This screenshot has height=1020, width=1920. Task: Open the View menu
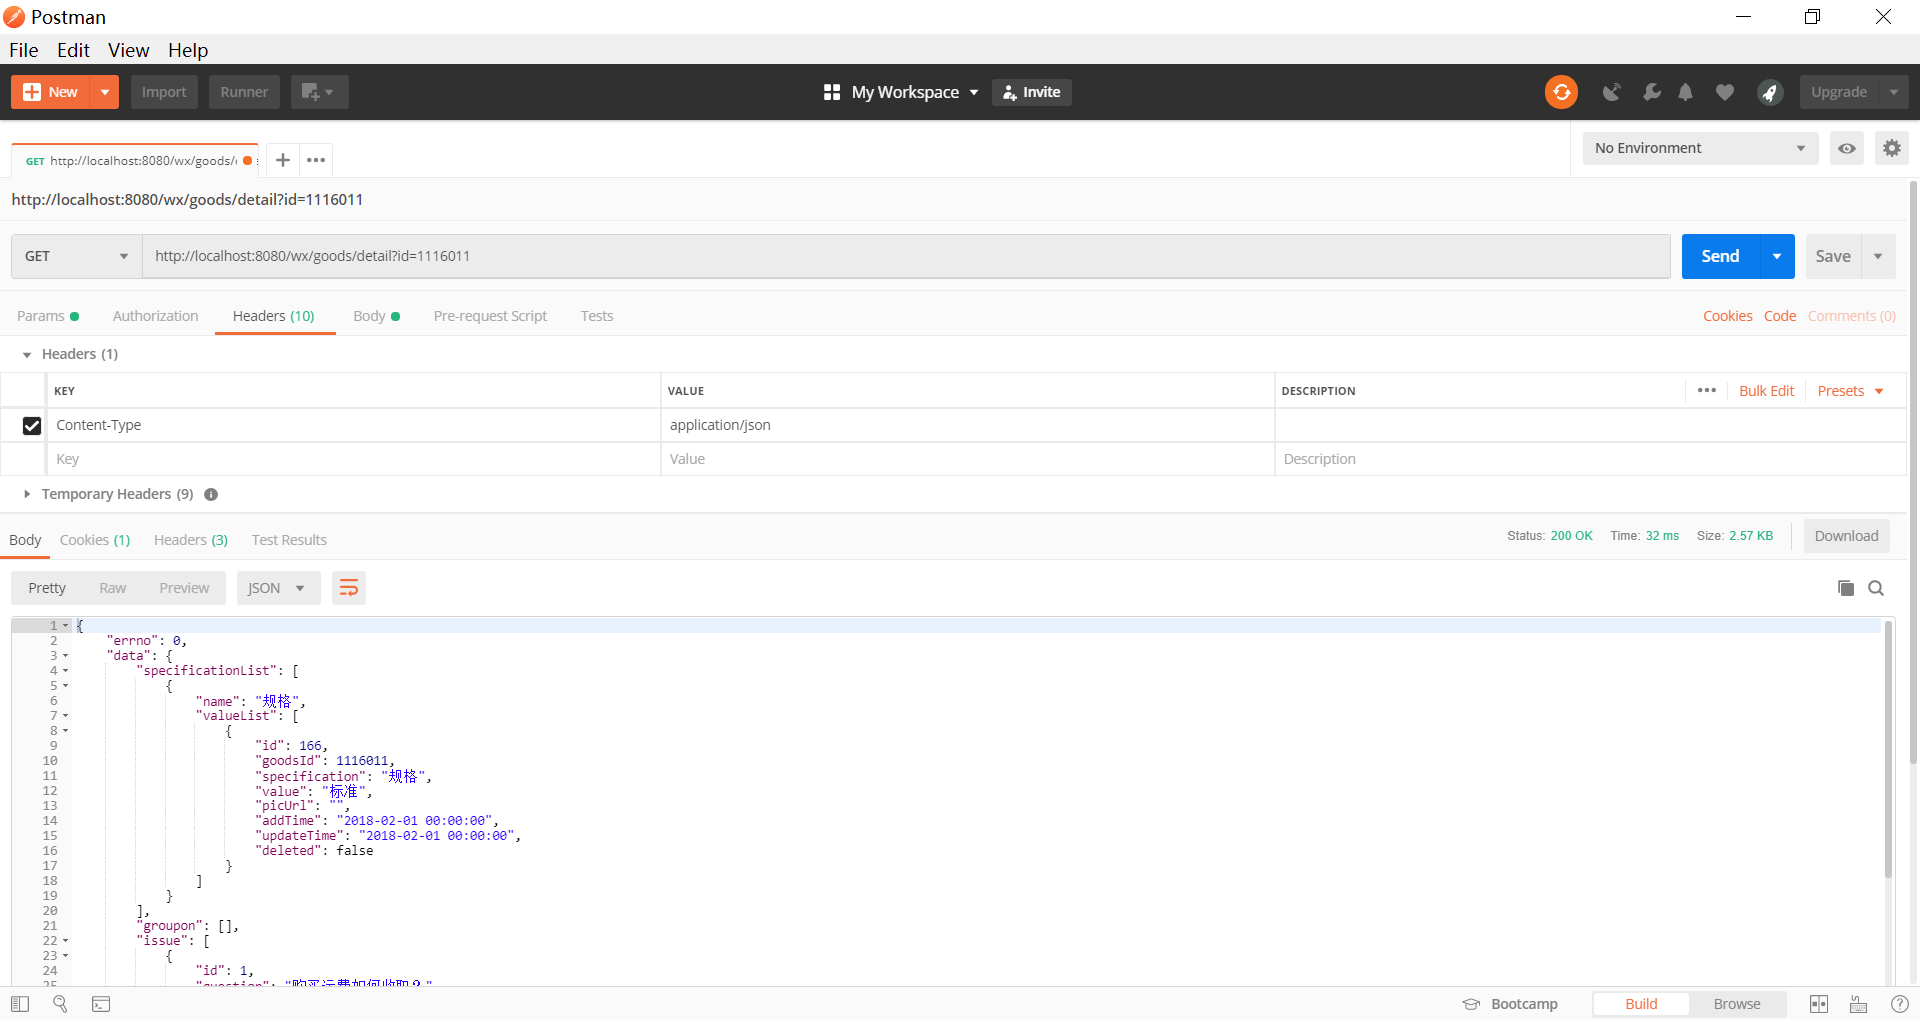128,50
